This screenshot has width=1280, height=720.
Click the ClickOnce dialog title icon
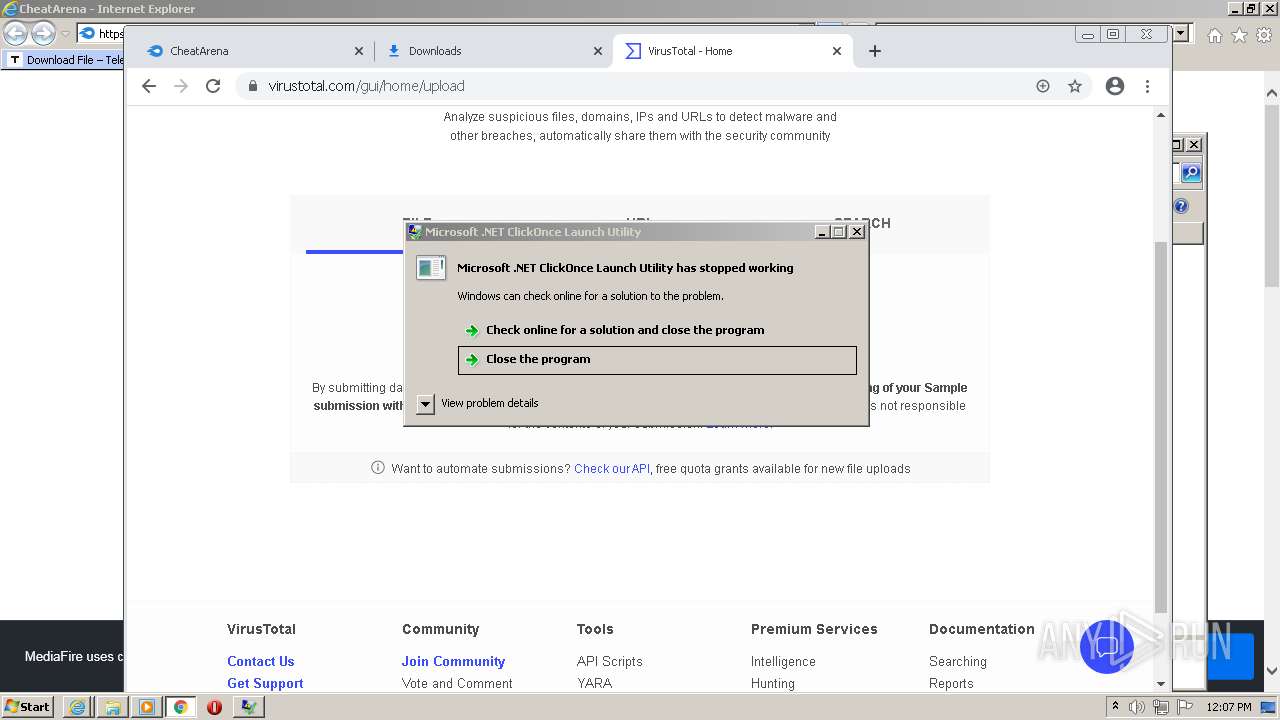tap(415, 232)
